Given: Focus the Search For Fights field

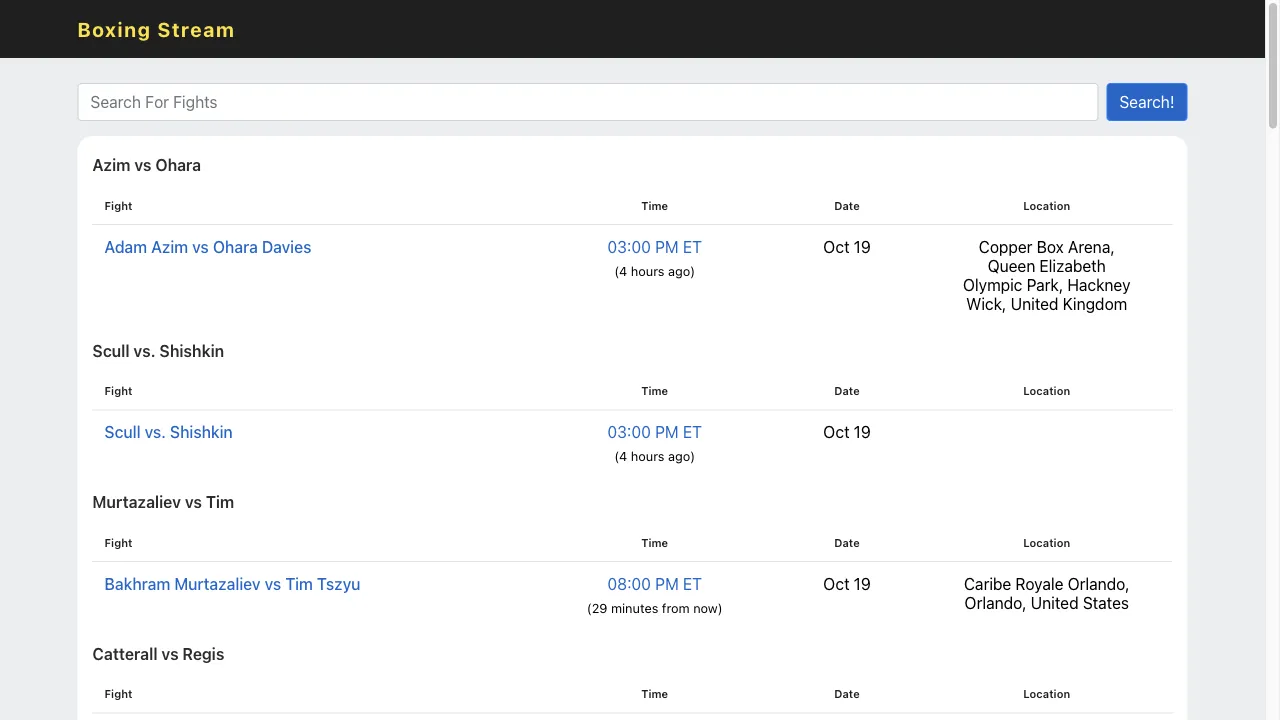Looking at the screenshot, I should (588, 102).
